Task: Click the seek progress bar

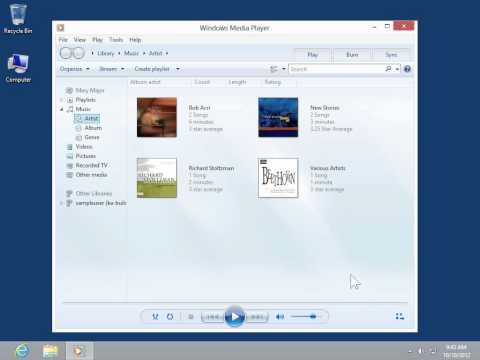Action: (235, 303)
